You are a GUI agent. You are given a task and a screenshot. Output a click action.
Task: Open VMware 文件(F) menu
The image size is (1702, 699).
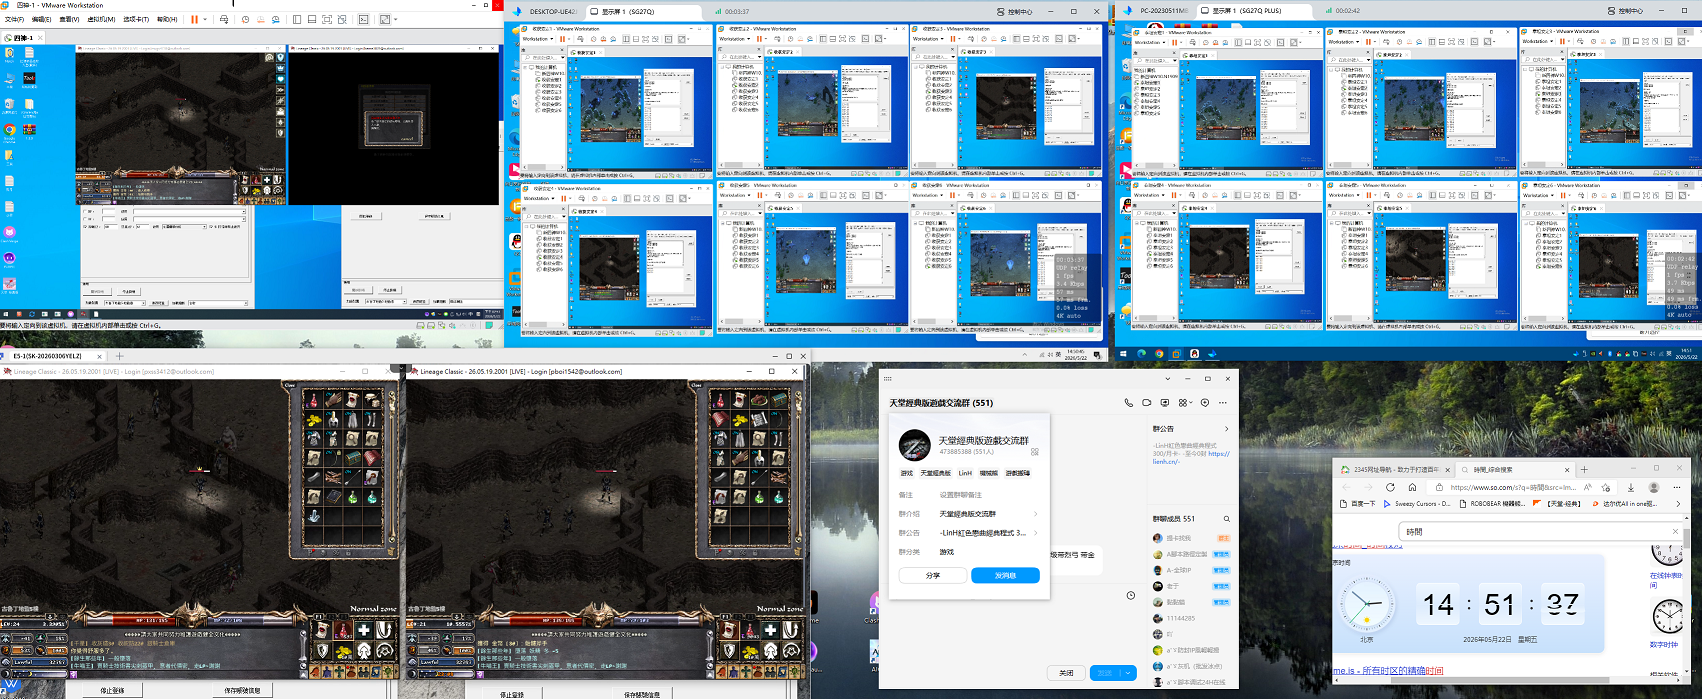coord(14,19)
